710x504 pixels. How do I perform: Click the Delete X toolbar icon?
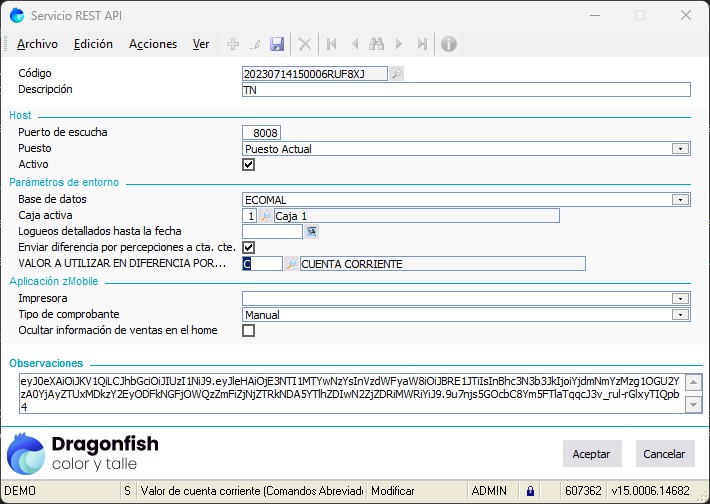[x=305, y=44]
